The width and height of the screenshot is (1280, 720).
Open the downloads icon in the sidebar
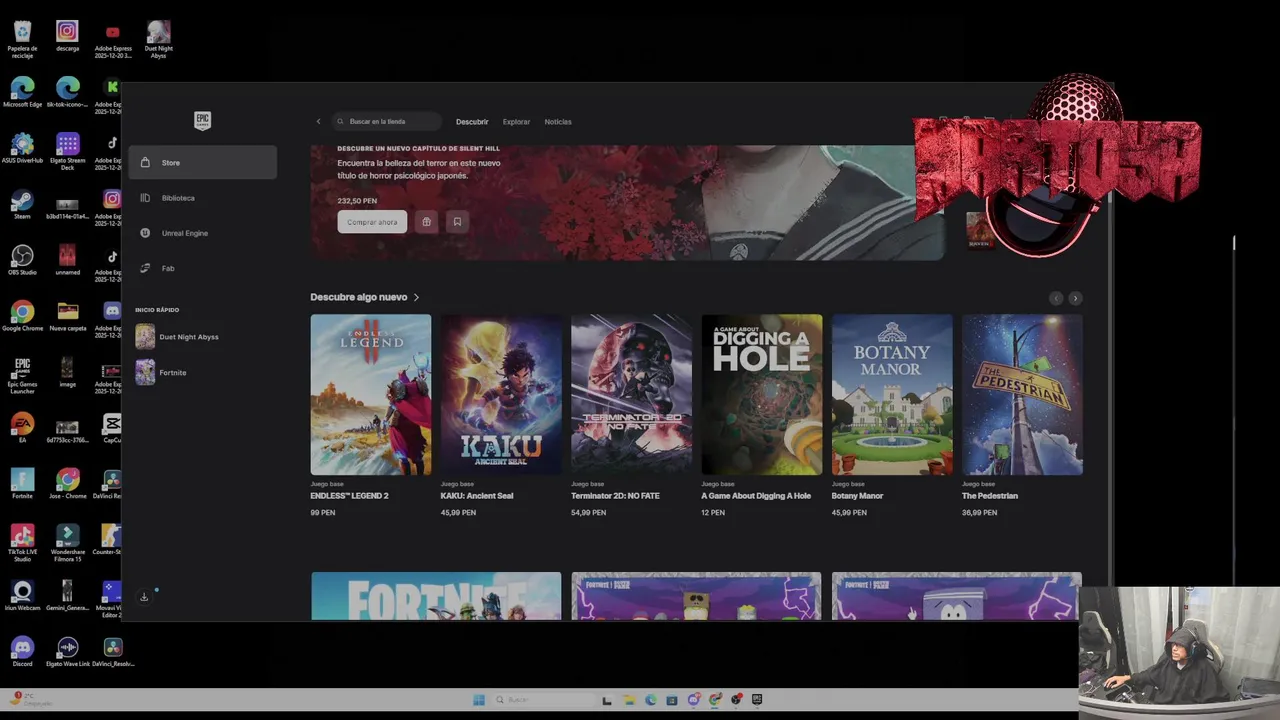pyautogui.click(x=144, y=597)
